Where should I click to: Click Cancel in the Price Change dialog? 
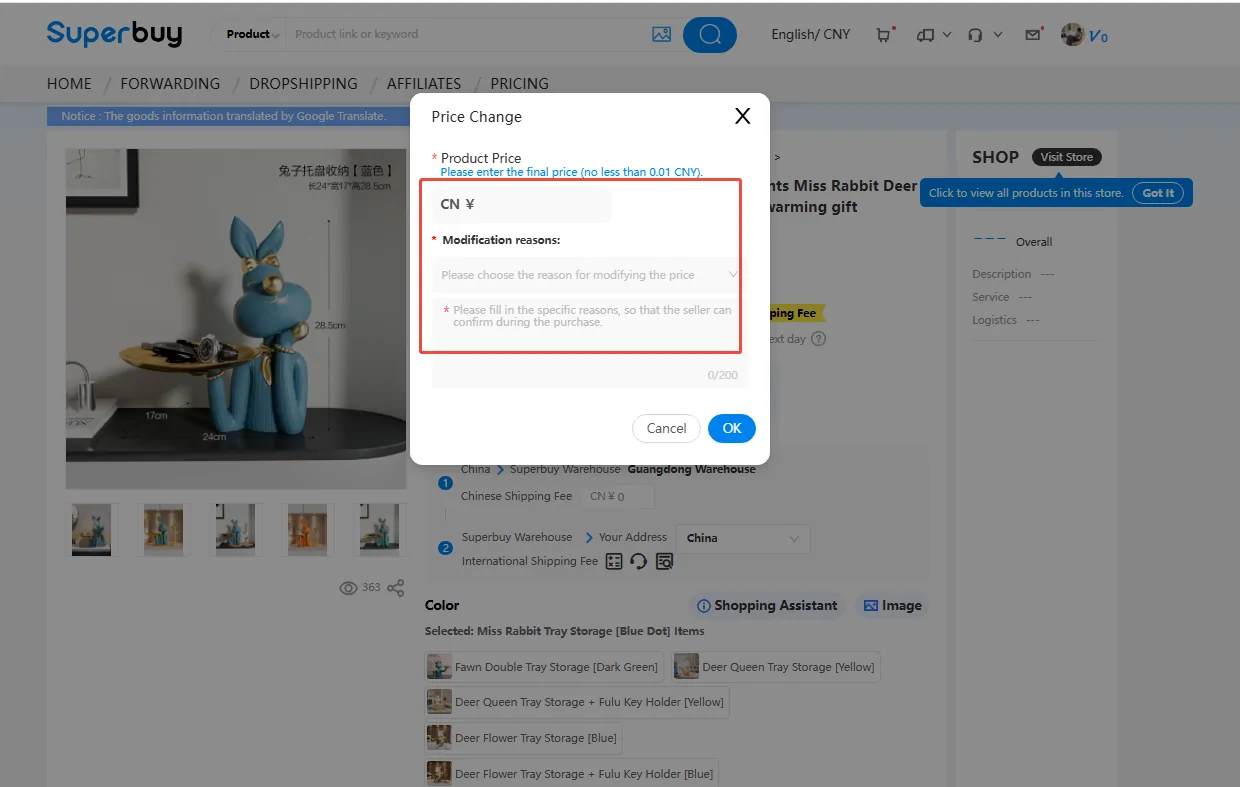[666, 428]
